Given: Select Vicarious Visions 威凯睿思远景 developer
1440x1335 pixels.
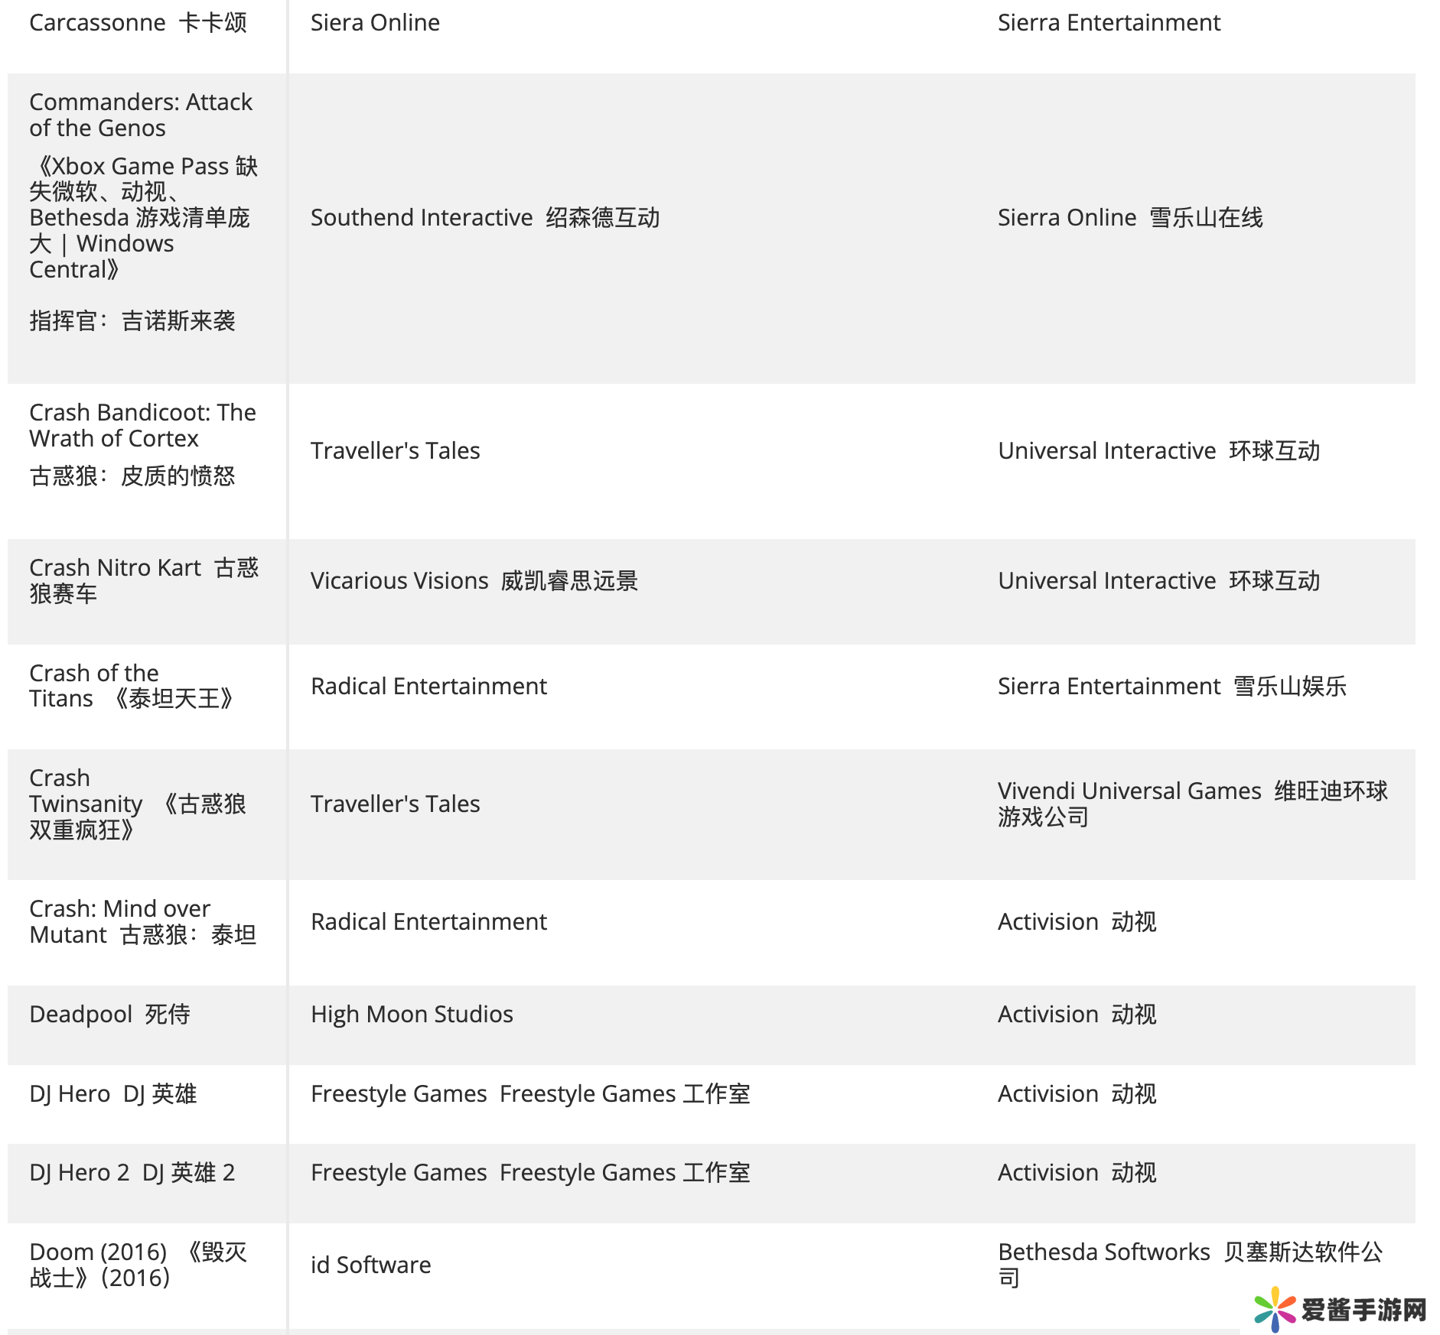Looking at the screenshot, I should point(474,581).
